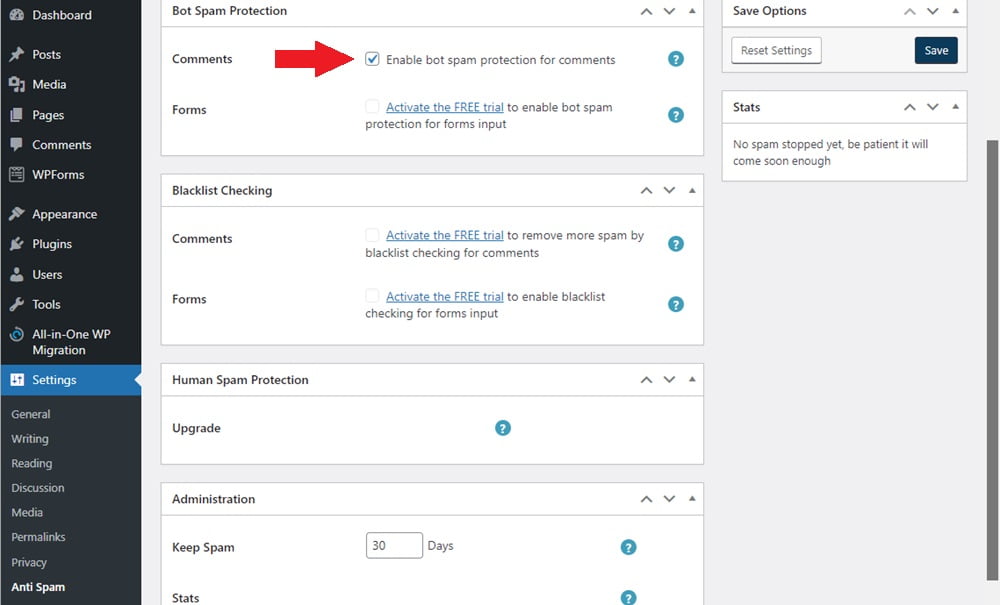Activate FREE trial link for blacklist Forms
This screenshot has width=1000, height=605.
(x=445, y=296)
